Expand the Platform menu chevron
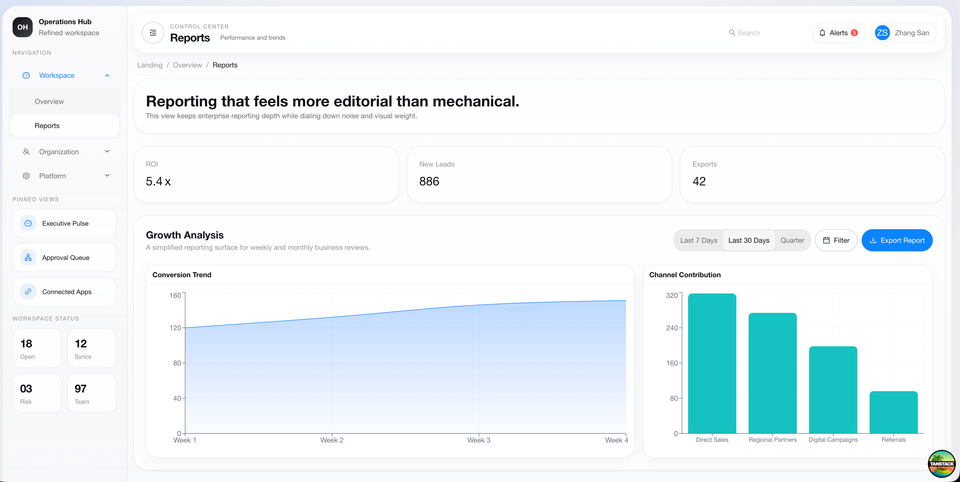960x482 pixels. [107, 176]
